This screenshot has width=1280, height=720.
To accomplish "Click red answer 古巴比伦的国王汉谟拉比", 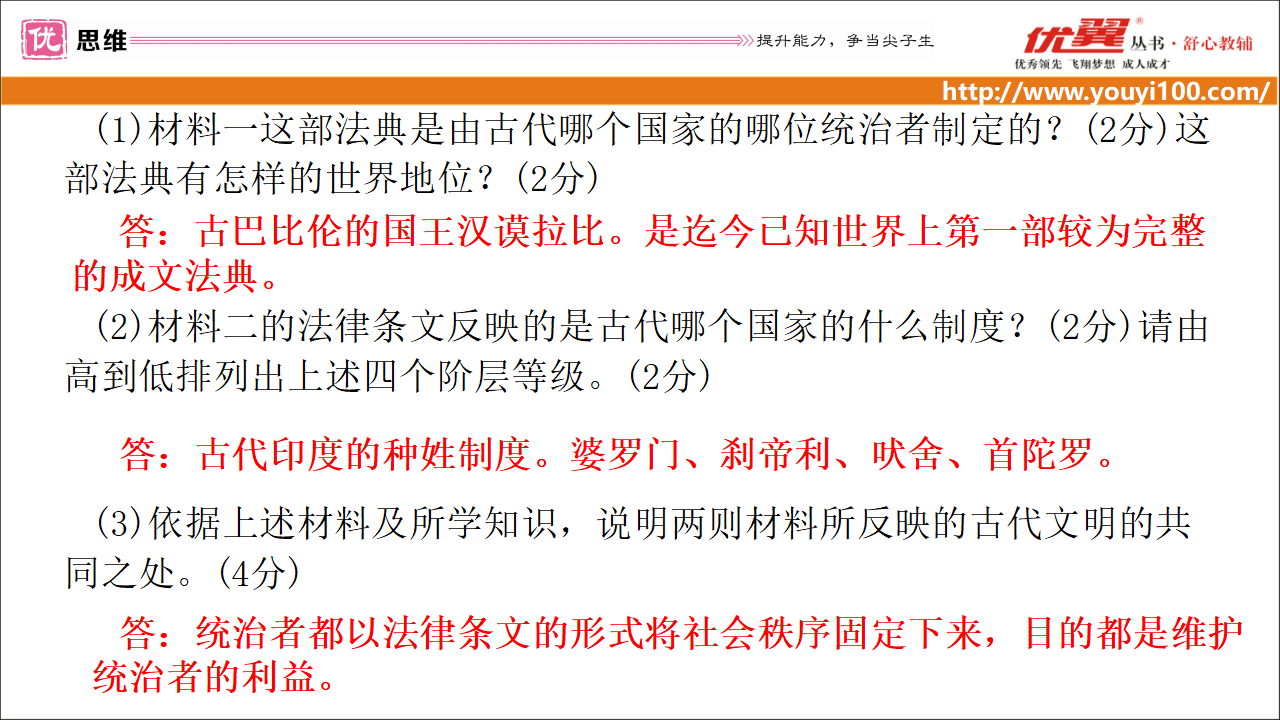I will [402, 232].
